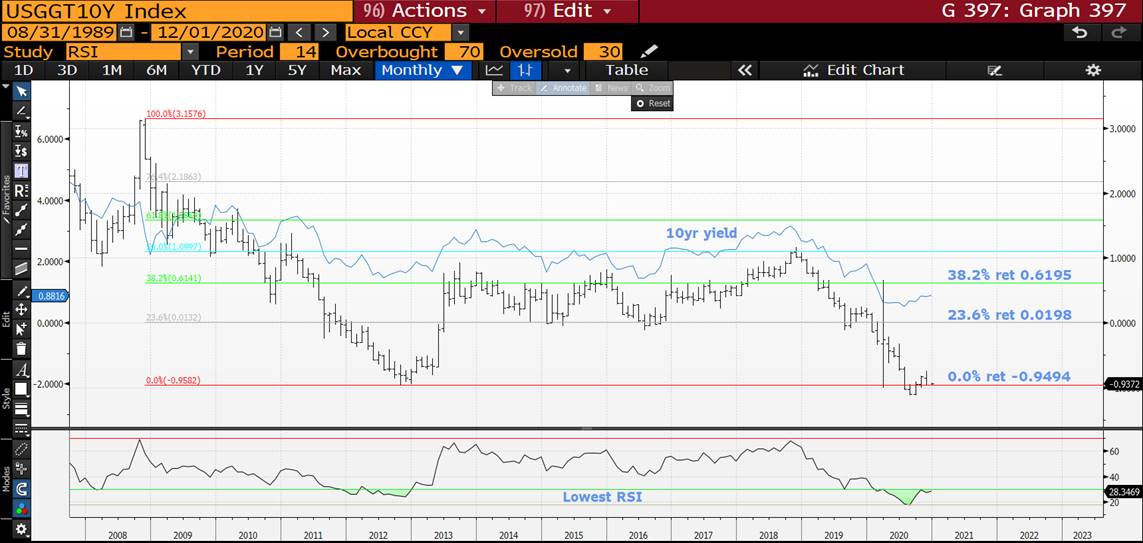Expand the Study RSI dropdown
The height and width of the screenshot is (543, 1143).
click(190, 51)
